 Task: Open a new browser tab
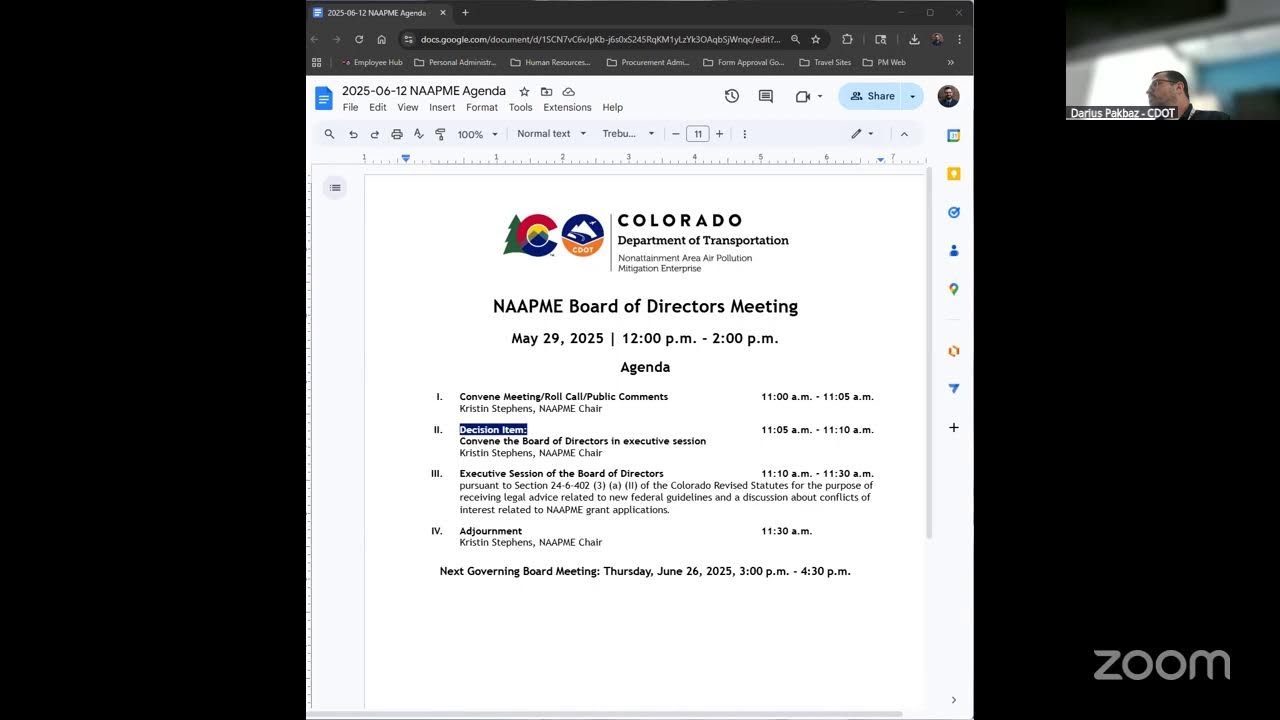tap(465, 13)
